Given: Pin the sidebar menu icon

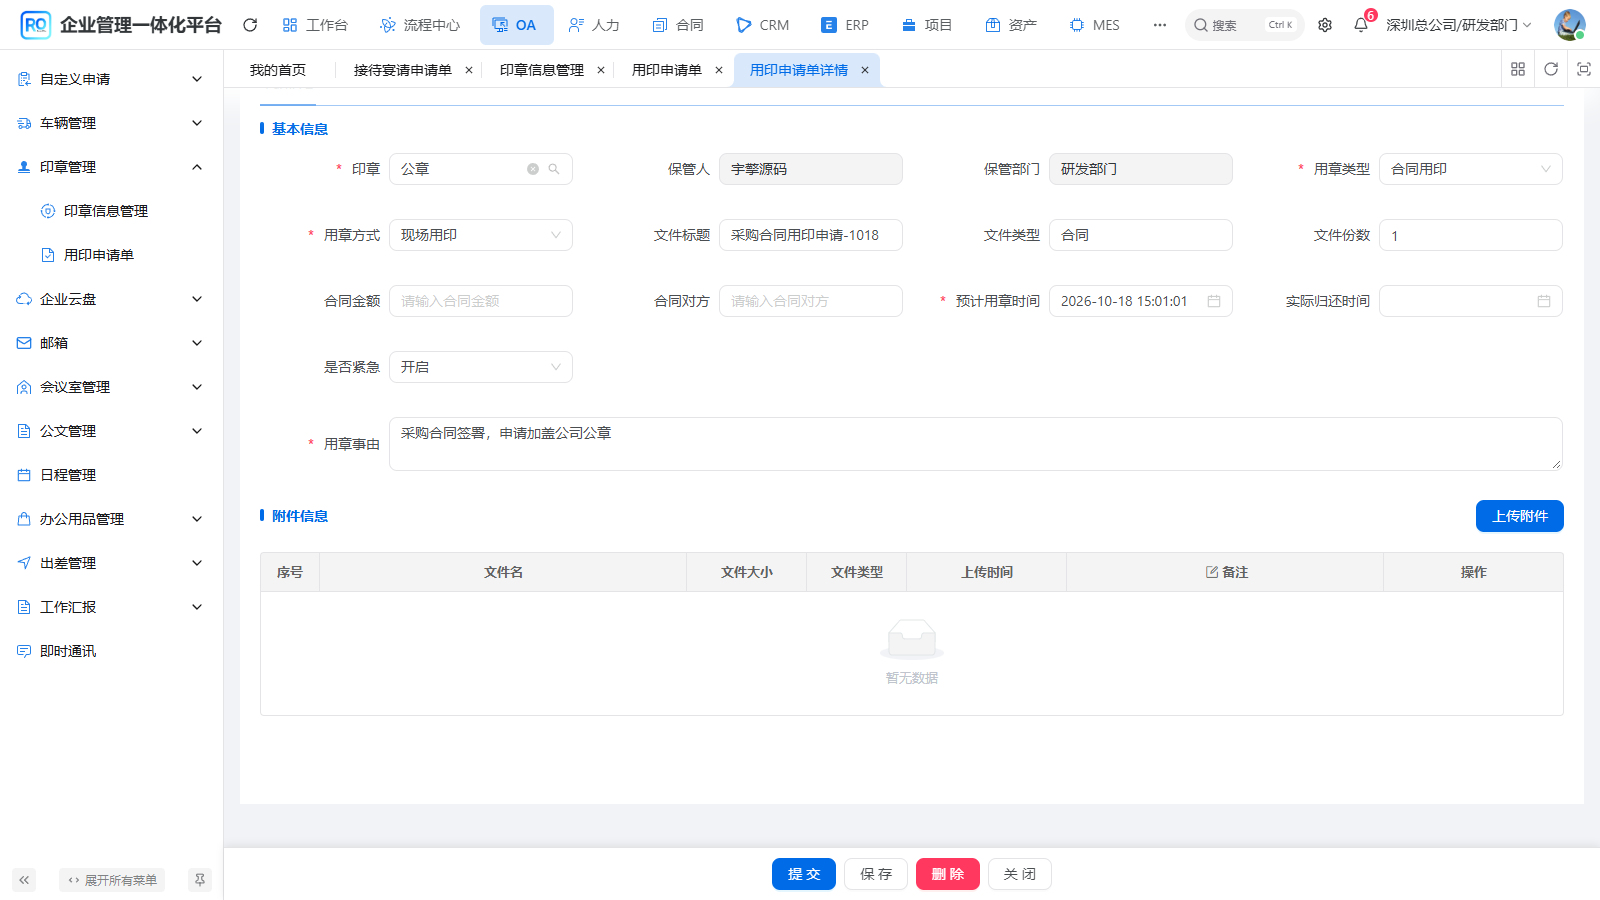Looking at the screenshot, I should click(x=200, y=880).
